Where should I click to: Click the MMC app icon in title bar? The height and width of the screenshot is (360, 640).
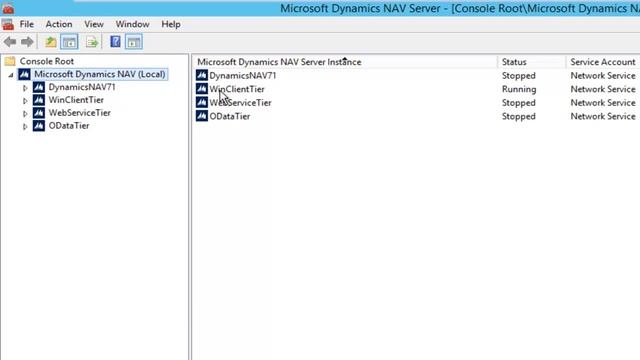[8, 8]
